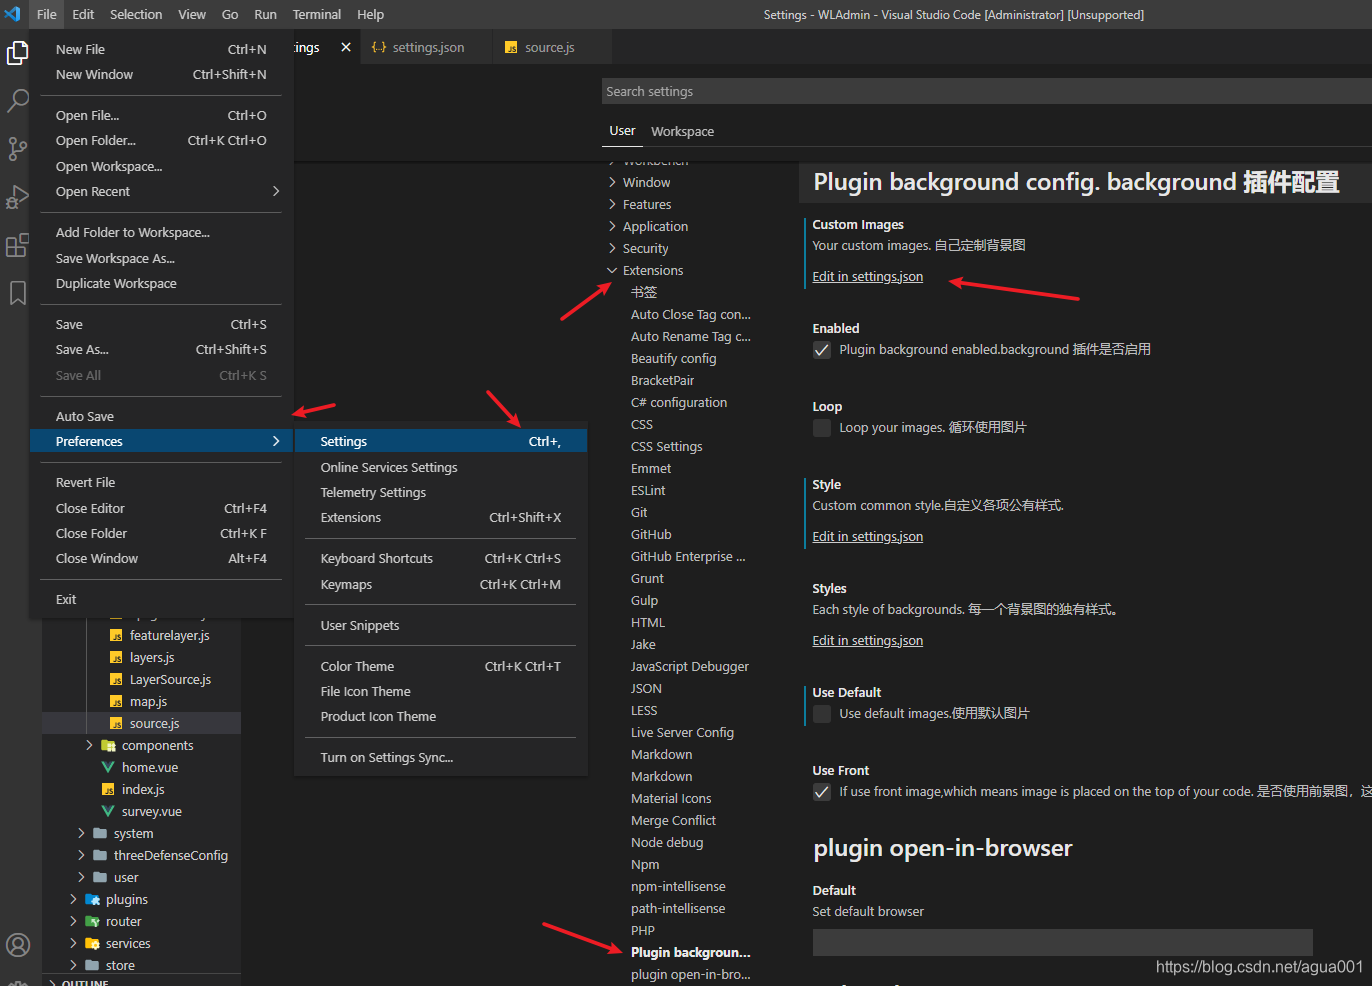The width and height of the screenshot is (1372, 986).
Task: Expand the Features settings category
Action: [612, 204]
